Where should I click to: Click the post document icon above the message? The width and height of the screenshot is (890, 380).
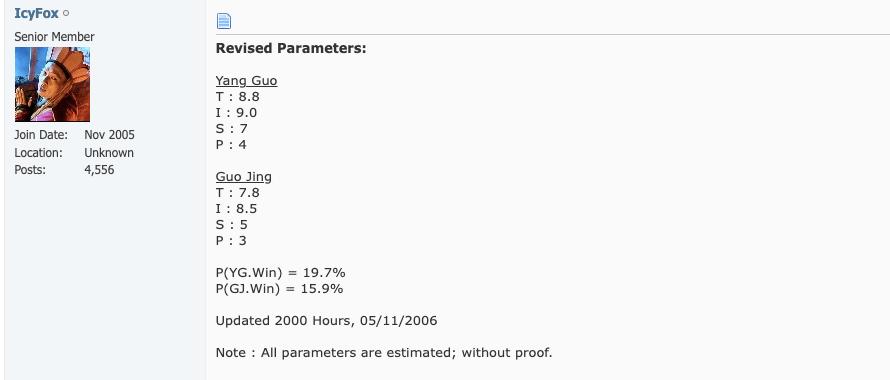coord(224,21)
